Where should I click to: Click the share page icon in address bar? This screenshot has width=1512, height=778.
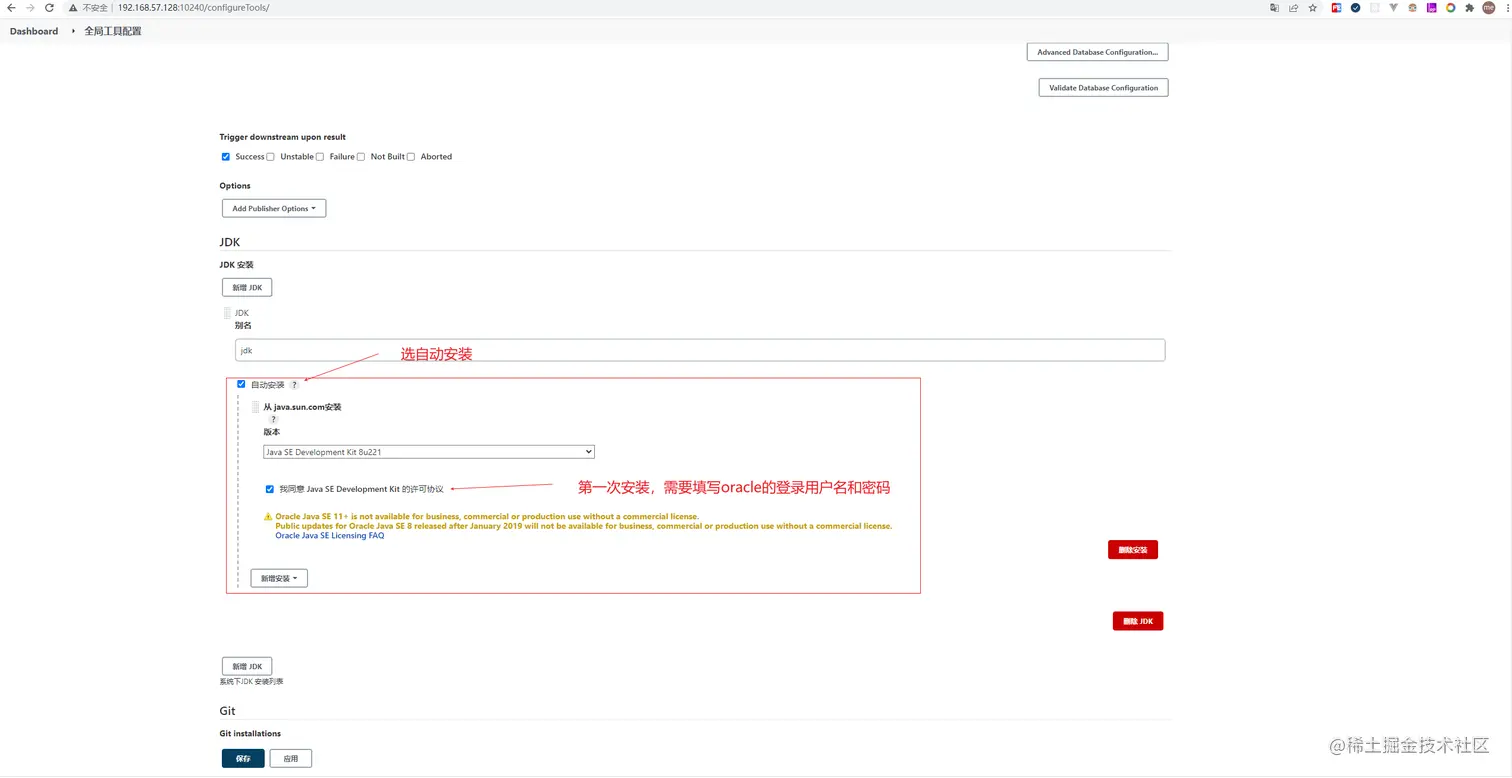click(1293, 7)
